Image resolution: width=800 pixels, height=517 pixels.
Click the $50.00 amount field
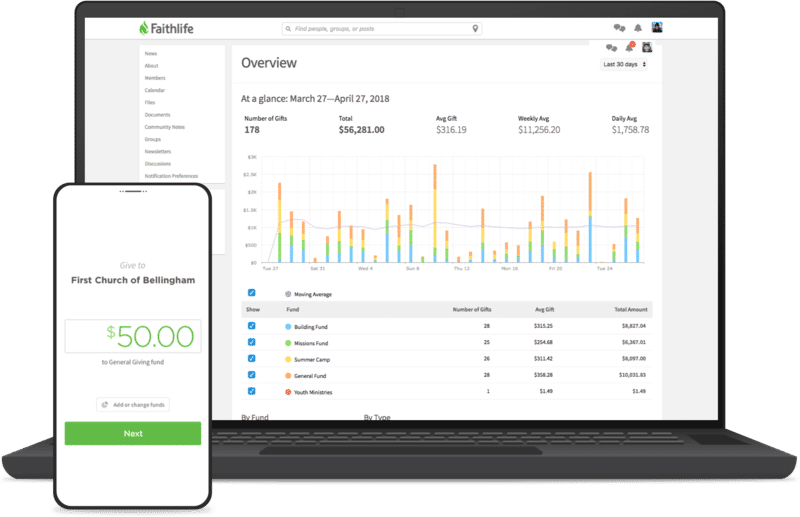[x=133, y=336]
